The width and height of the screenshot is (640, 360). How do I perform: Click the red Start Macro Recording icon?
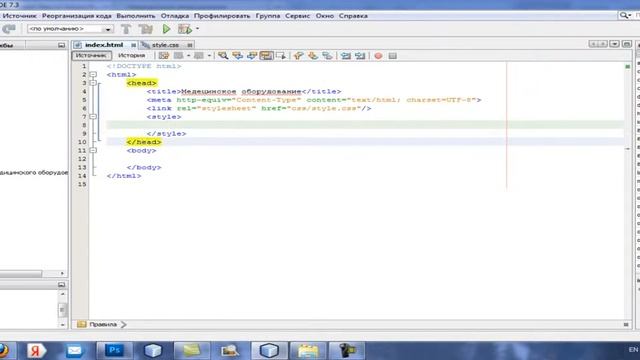click(378, 56)
